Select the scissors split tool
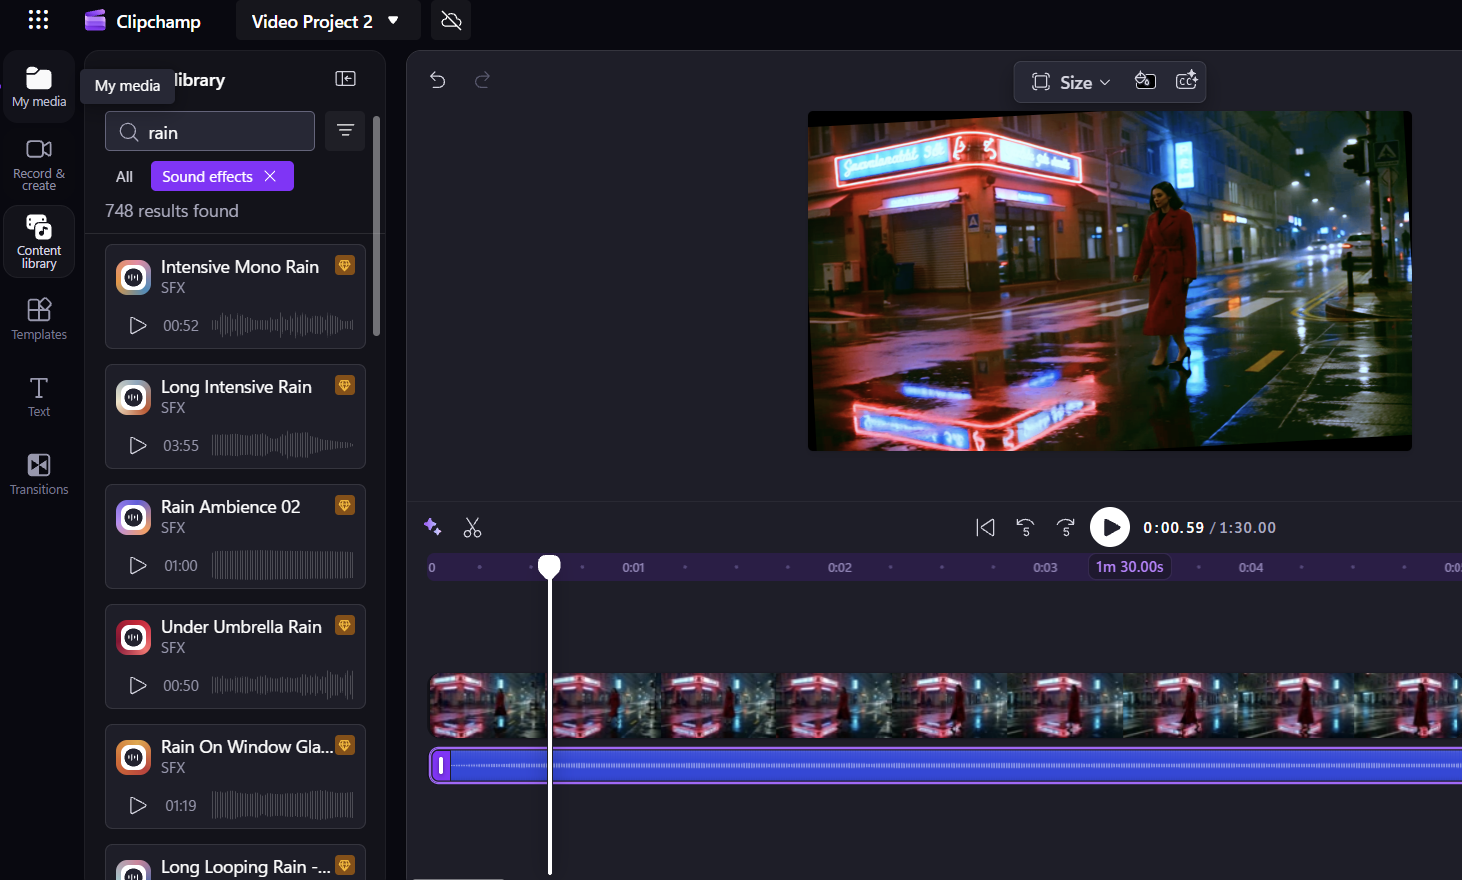The height and width of the screenshot is (880, 1462). 473,527
